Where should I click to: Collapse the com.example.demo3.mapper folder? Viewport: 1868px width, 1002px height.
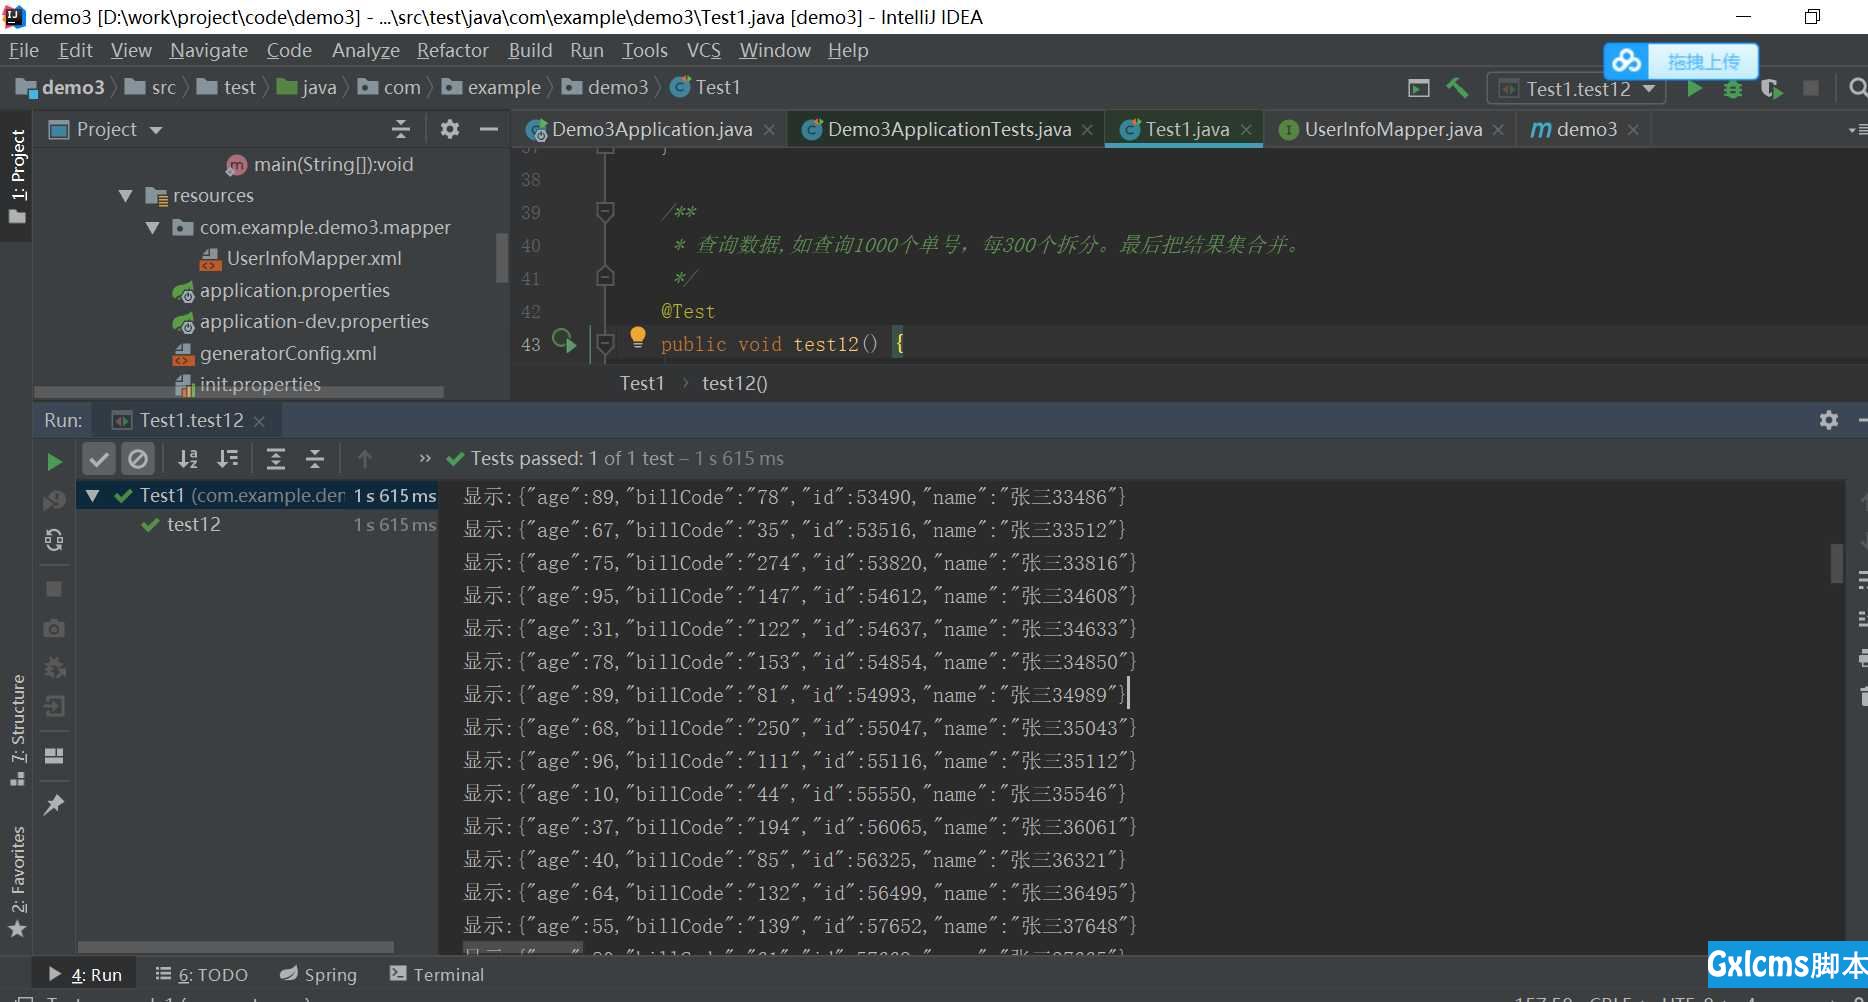pos(152,228)
